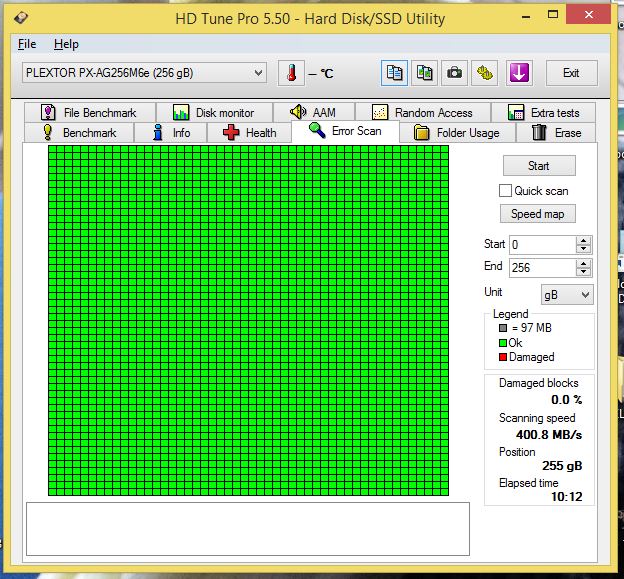Open options with the gears icon
624x579 pixels.
click(x=484, y=73)
